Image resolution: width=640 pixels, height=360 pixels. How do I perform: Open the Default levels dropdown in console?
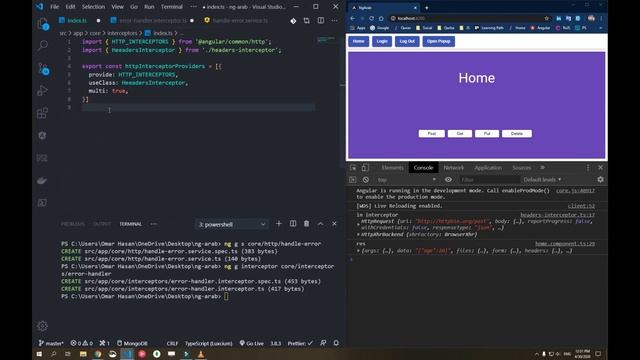[542, 180]
